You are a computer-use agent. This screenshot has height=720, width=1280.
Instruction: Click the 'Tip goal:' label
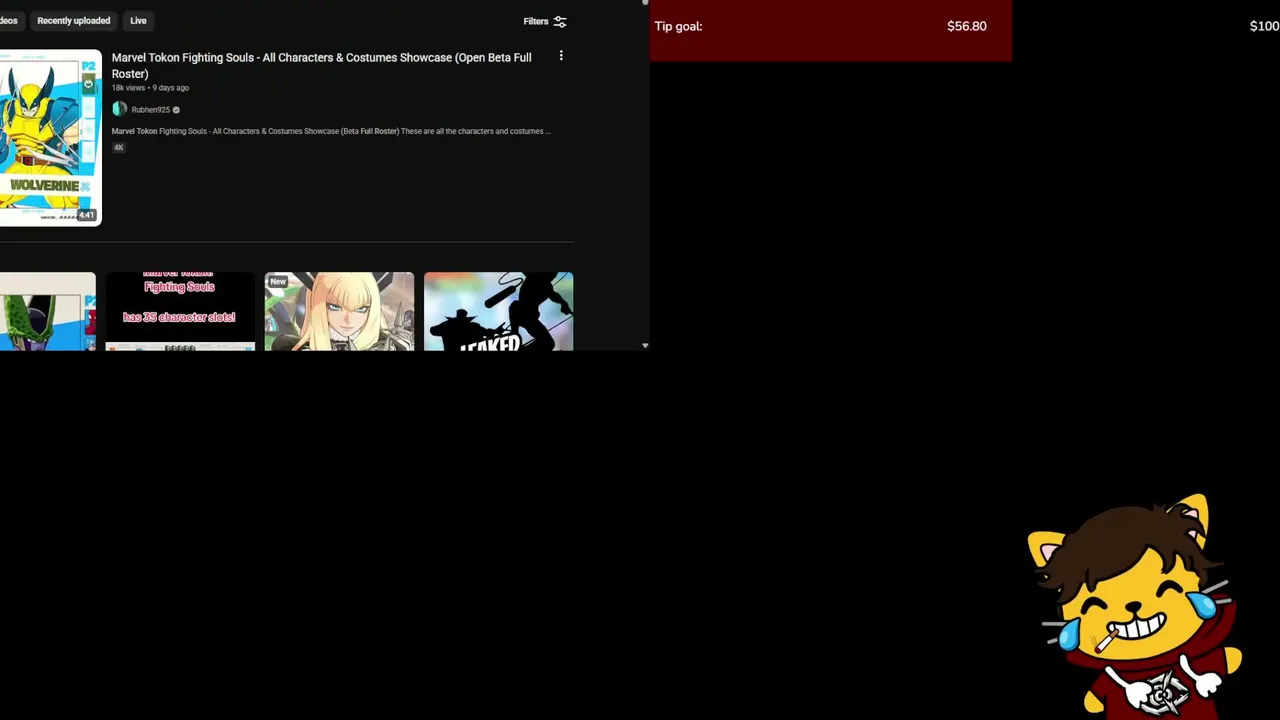pos(678,26)
